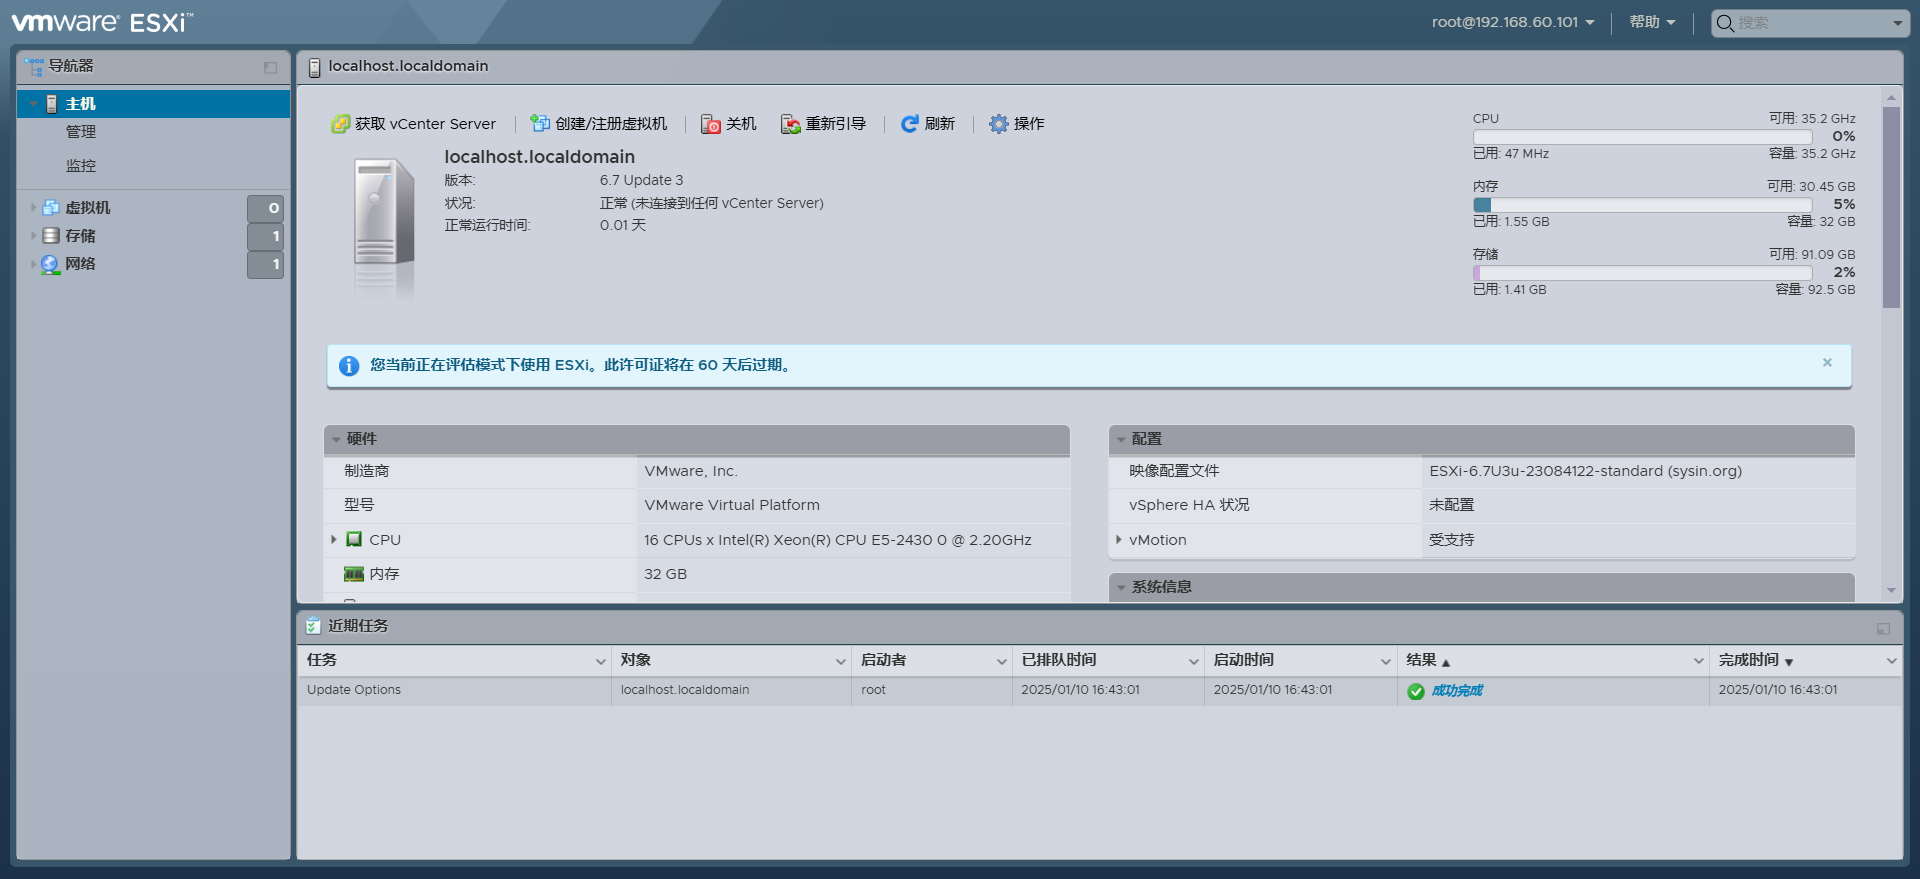1920x879 pixels.
Task: Open the Target (对象) column dropdown
Action: tap(840, 661)
